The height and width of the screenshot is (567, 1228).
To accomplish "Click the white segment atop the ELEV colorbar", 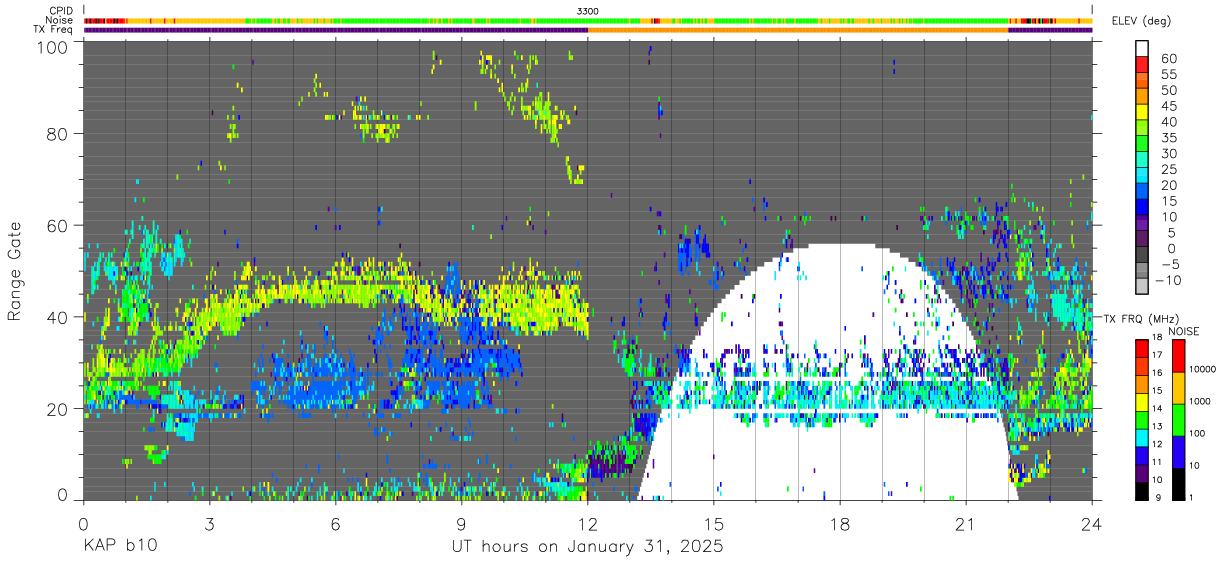I will click(1142, 50).
